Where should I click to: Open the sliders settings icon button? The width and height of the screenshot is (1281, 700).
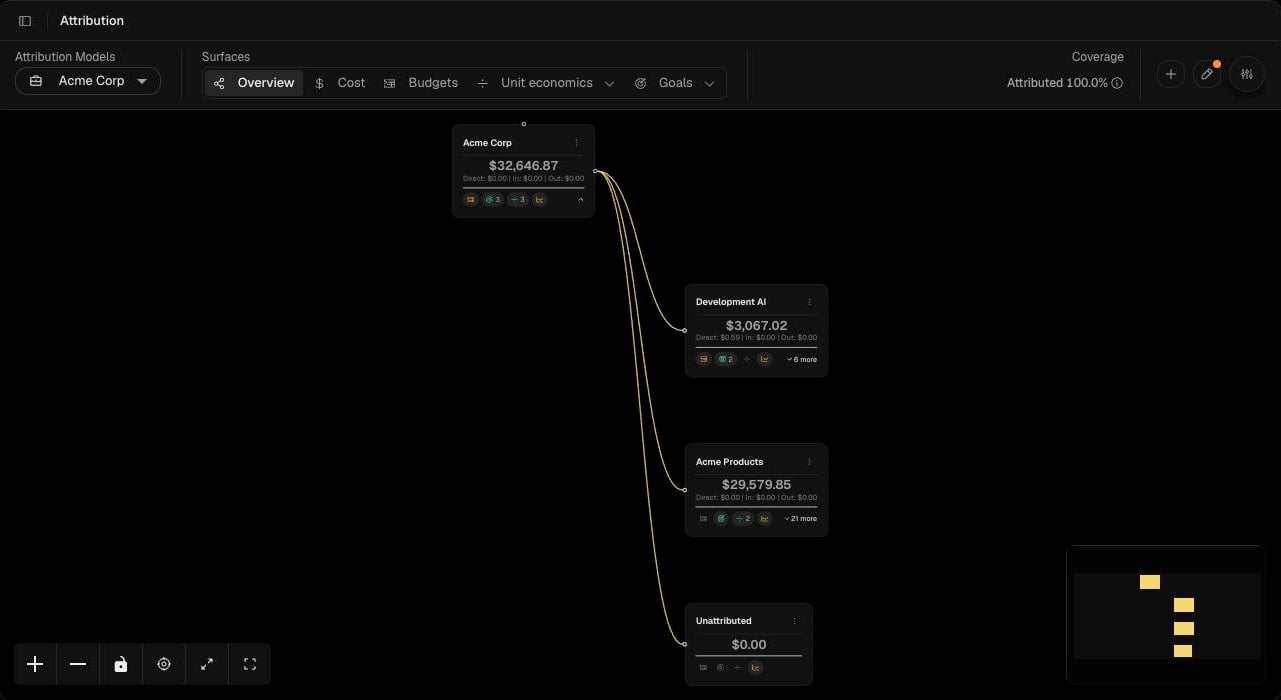pyautogui.click(x=1246, y=74)
